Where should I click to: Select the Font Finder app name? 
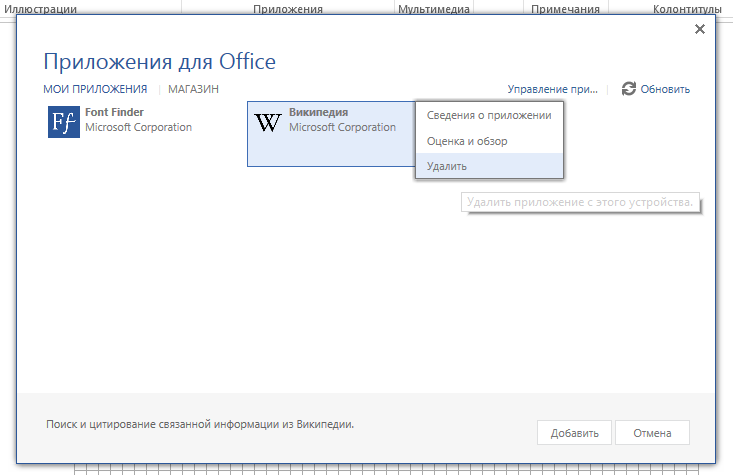114,112
